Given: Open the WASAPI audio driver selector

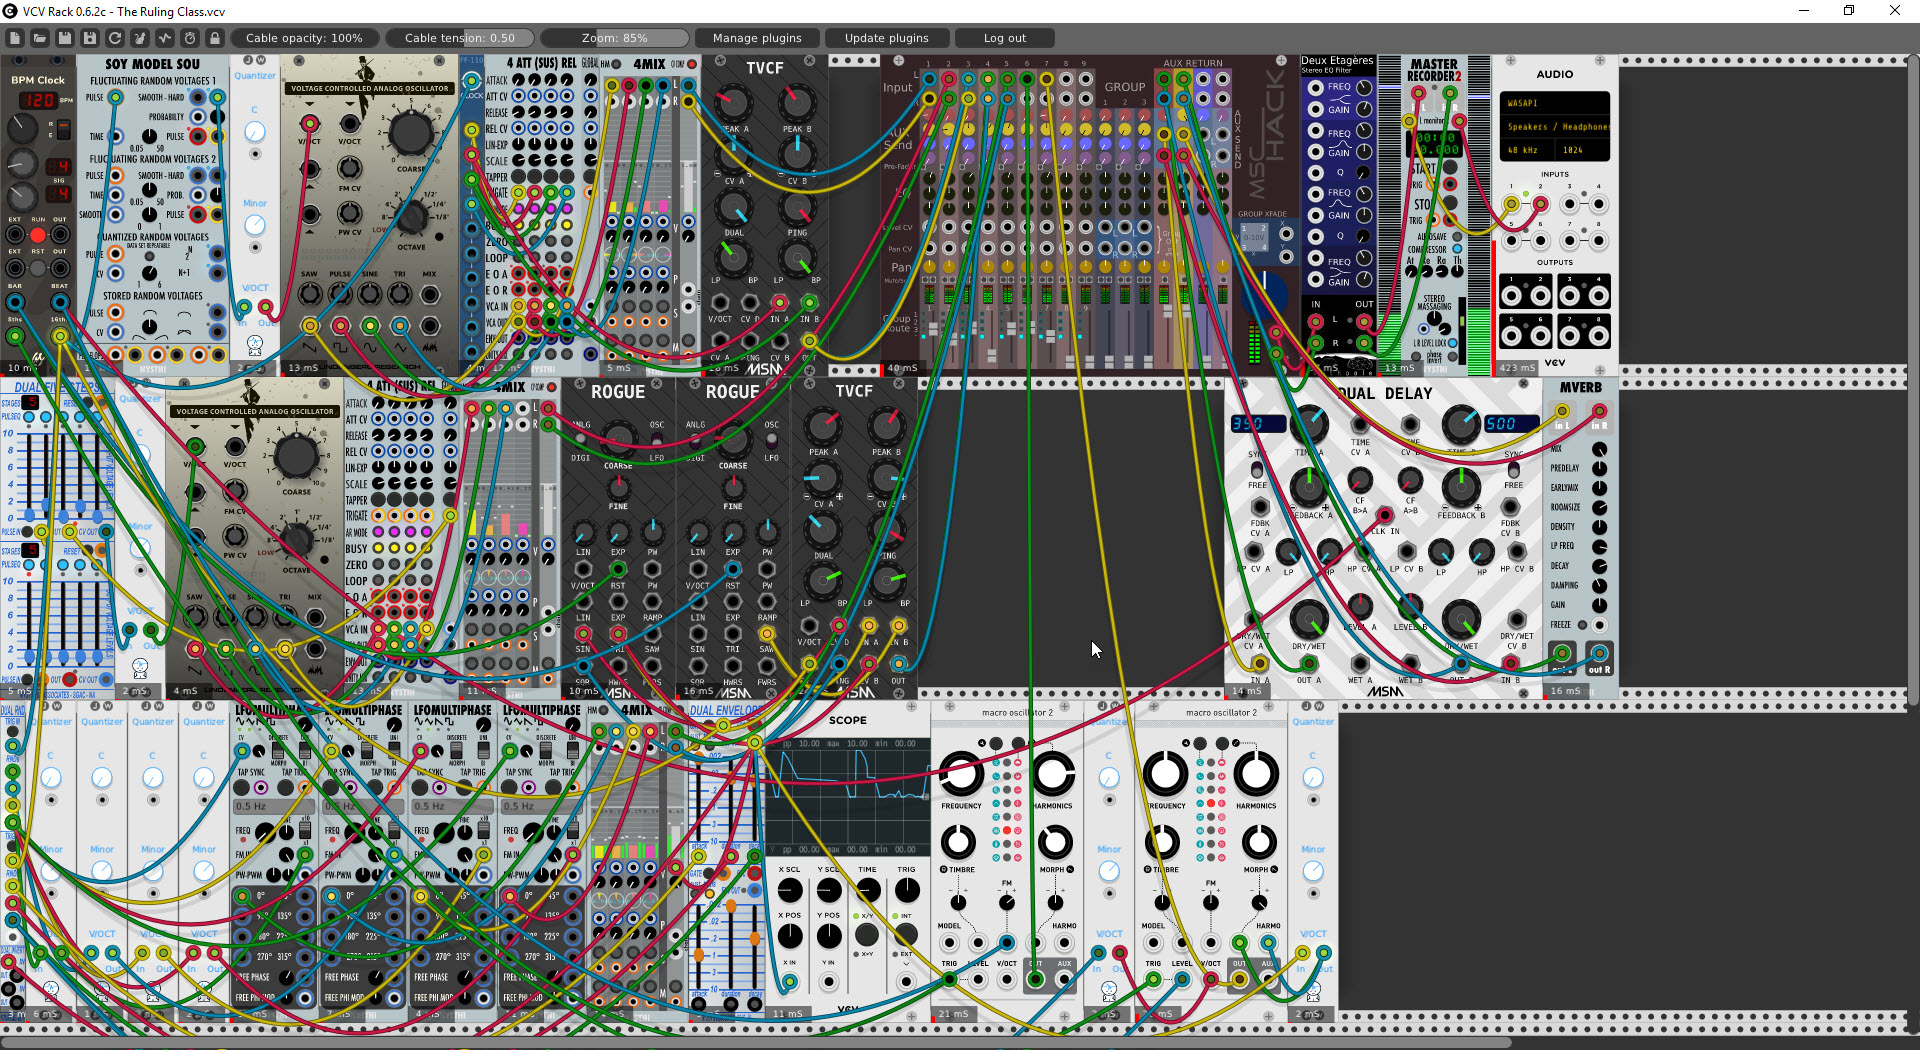Looking at the screenshot, I should click(1554, 103).
